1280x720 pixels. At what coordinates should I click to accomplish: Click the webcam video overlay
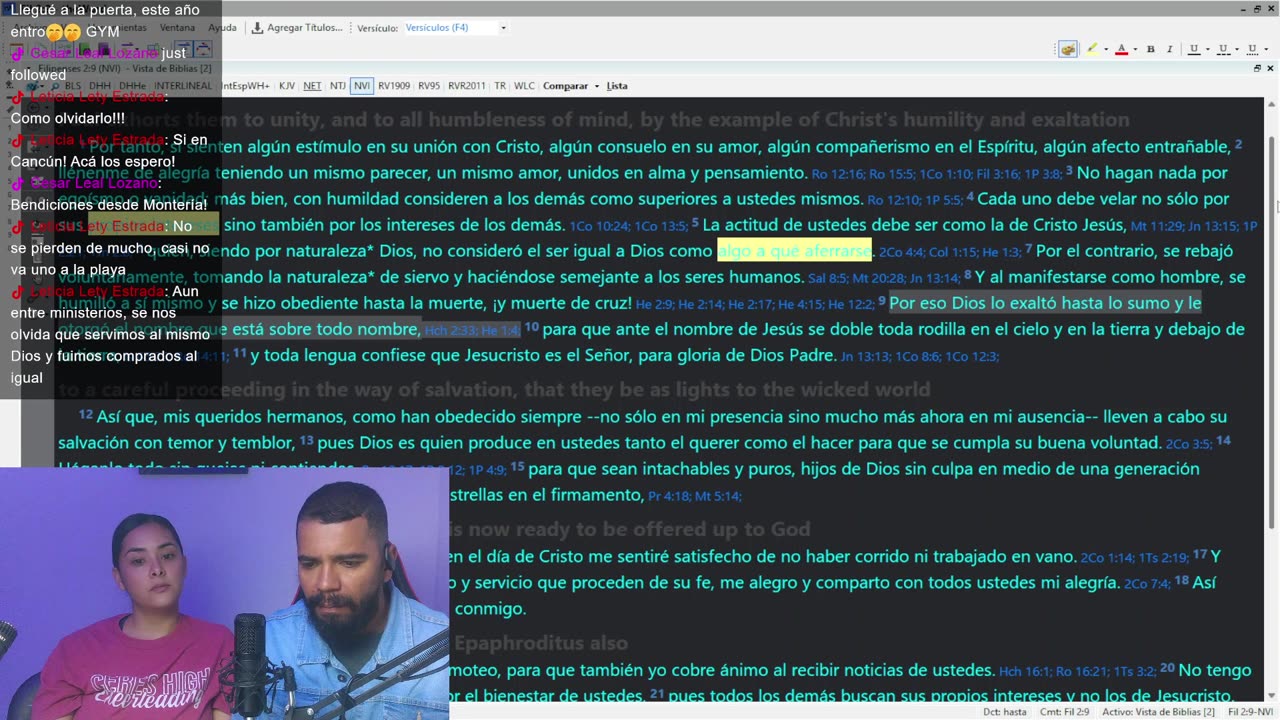click(x=224, y=594)
